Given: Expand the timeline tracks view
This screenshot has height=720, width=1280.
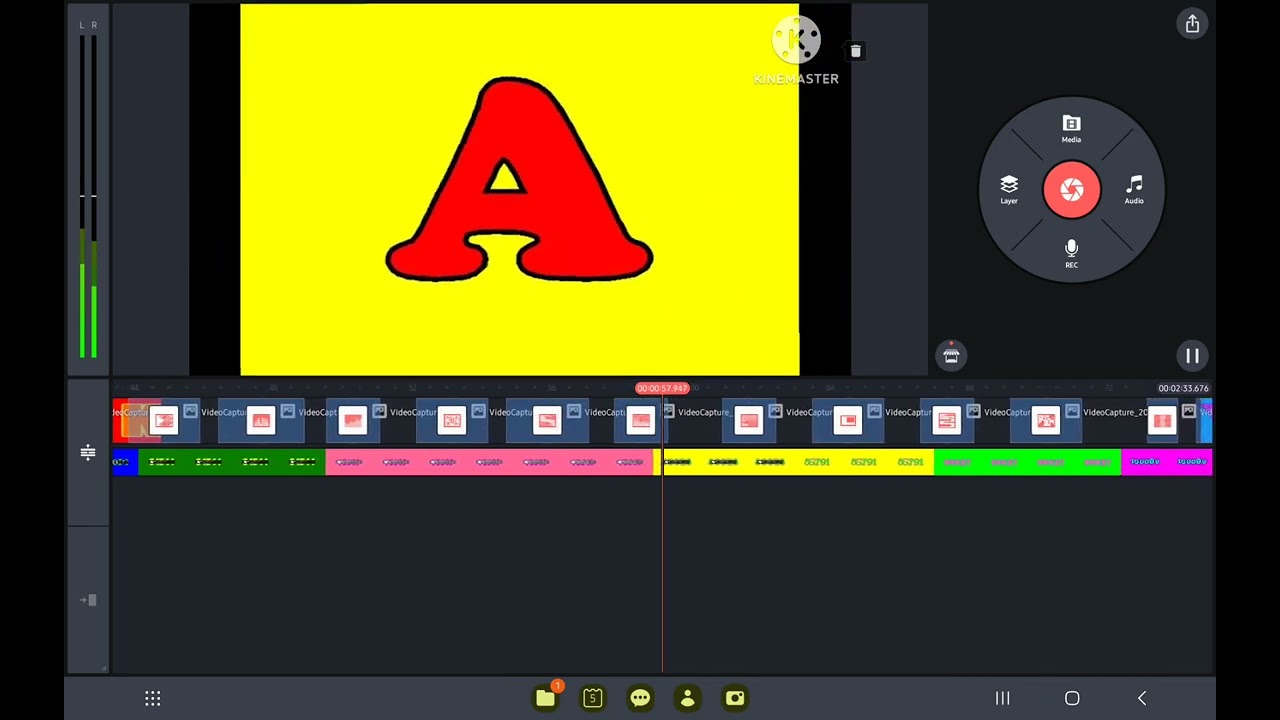Looking at the screenshot, I should click(88, 453).
